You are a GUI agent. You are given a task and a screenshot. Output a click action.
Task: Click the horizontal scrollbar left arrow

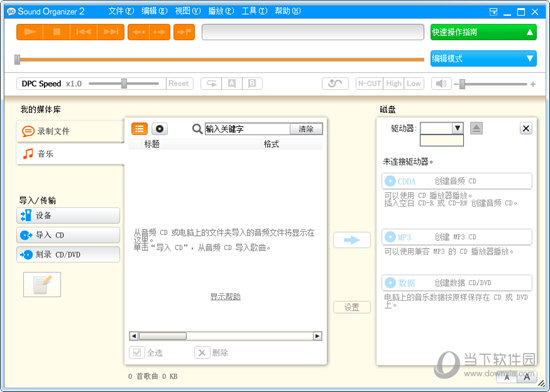click(x=134, y=336)
